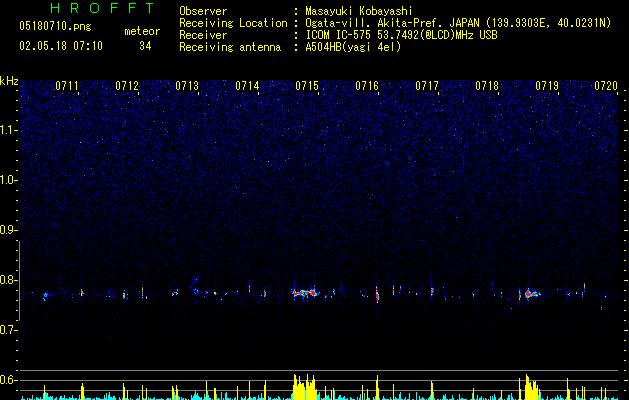Click the 0719 time marker
Viewport: 629px width, 400px height.
click(547, 86)
